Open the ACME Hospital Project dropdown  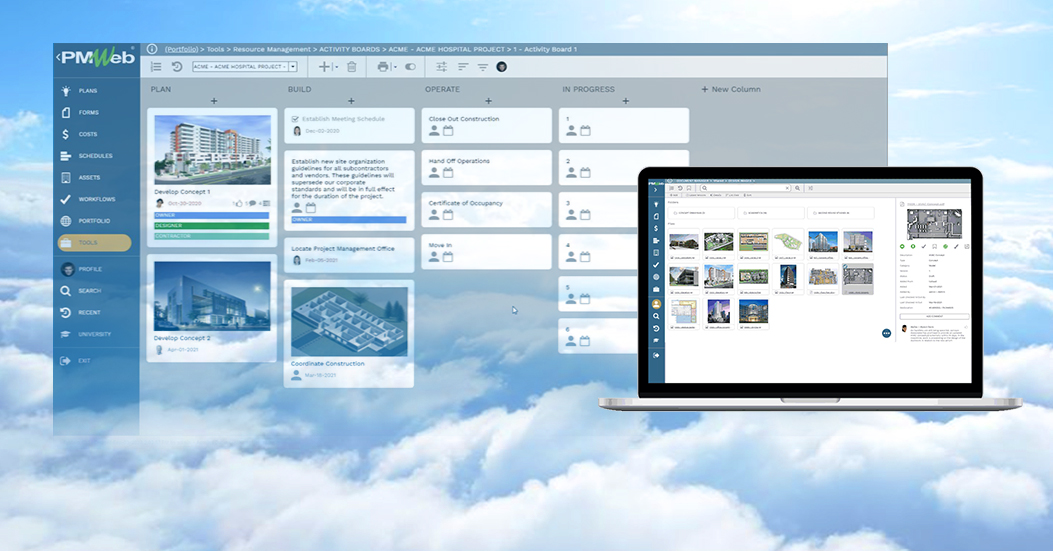293,67
